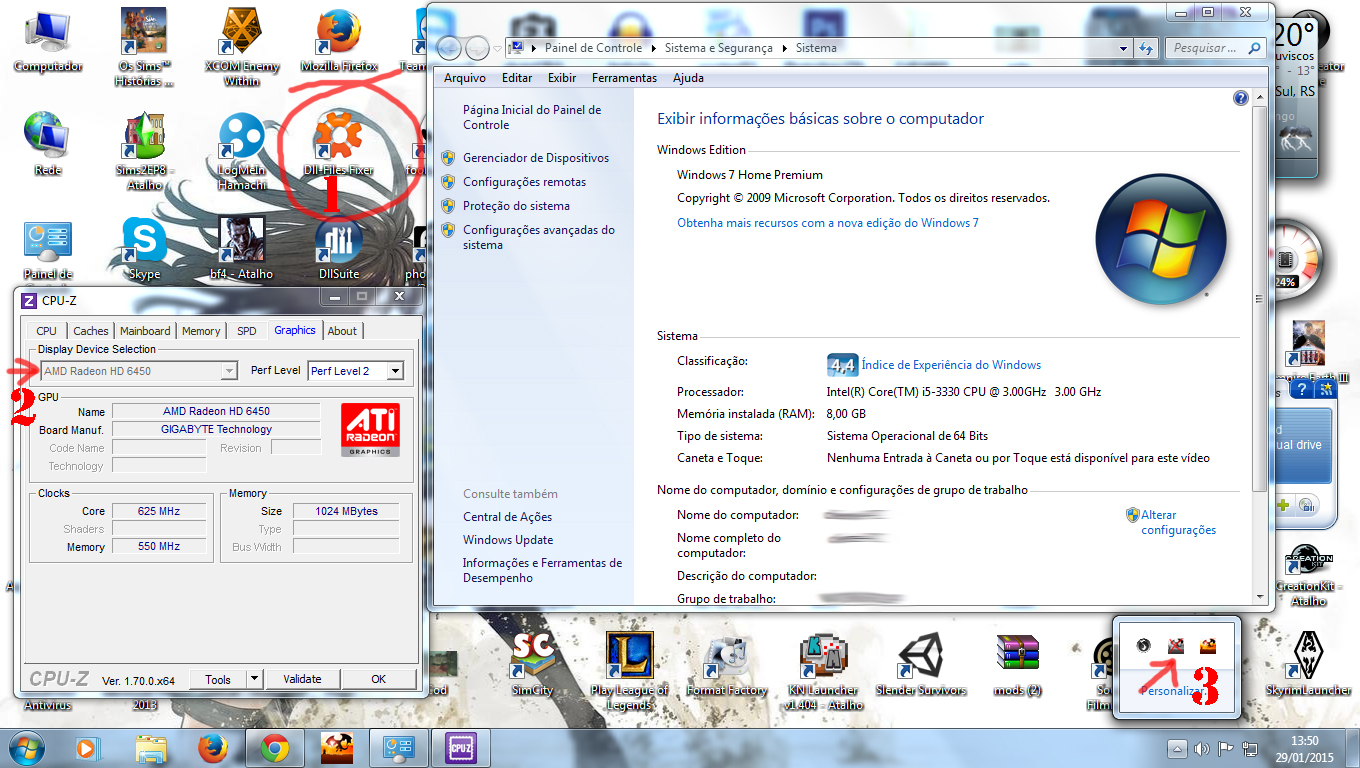
Task: Click the Validate button in CPU-Z
Action: pyautogui.click(x=302, y=679)
